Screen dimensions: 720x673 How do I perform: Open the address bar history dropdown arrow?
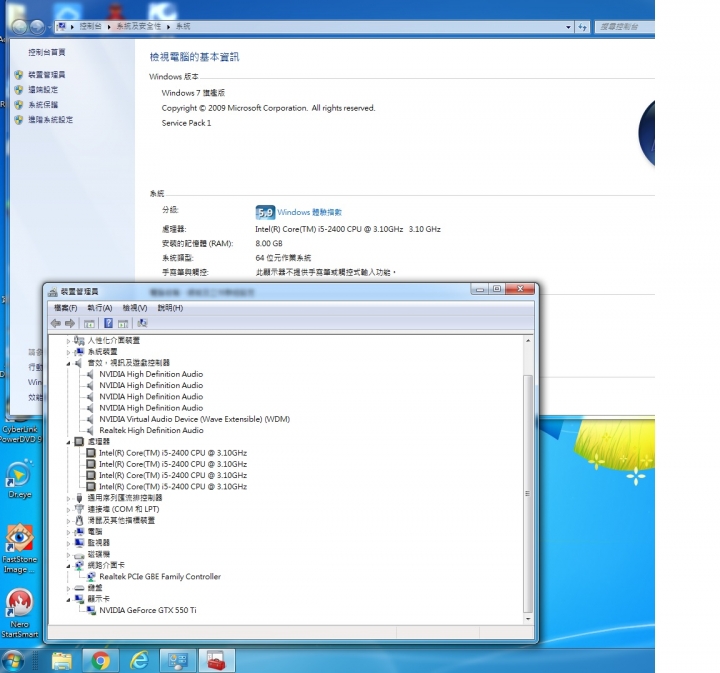[x=568, y=27]
